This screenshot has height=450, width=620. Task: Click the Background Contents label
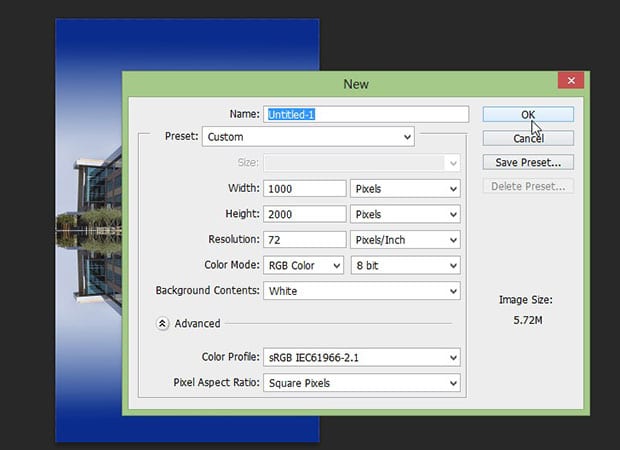coord(207,290)
